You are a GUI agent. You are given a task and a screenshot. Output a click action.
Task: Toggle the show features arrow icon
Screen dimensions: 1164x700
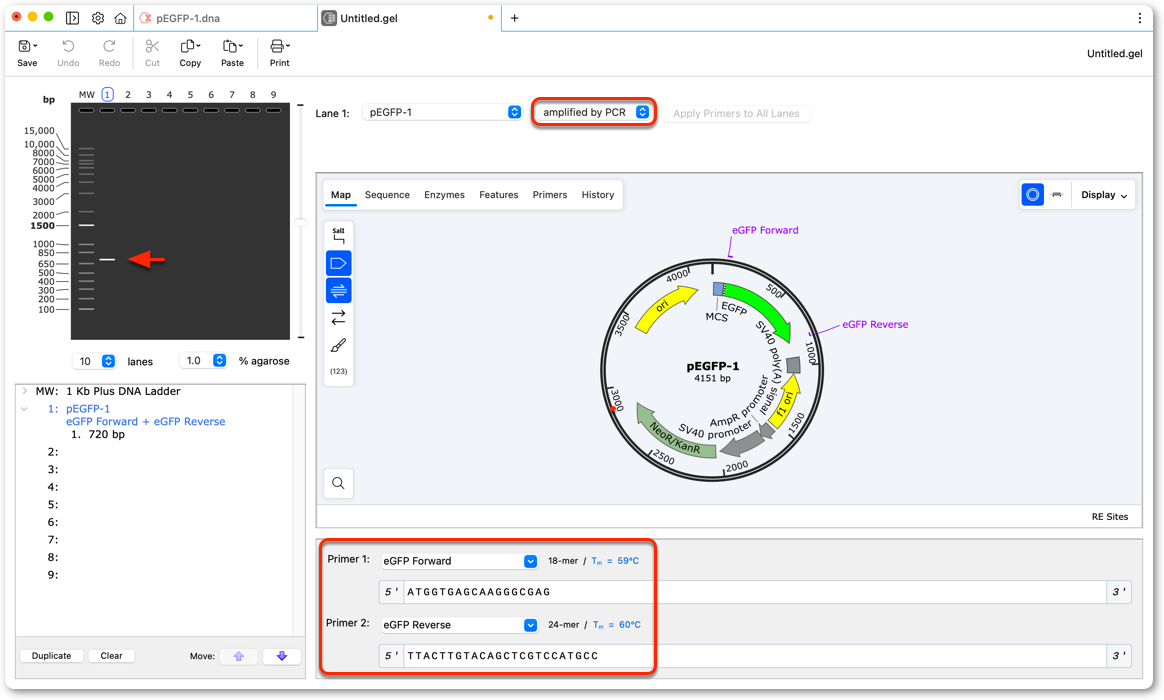(x=339, y=263)
